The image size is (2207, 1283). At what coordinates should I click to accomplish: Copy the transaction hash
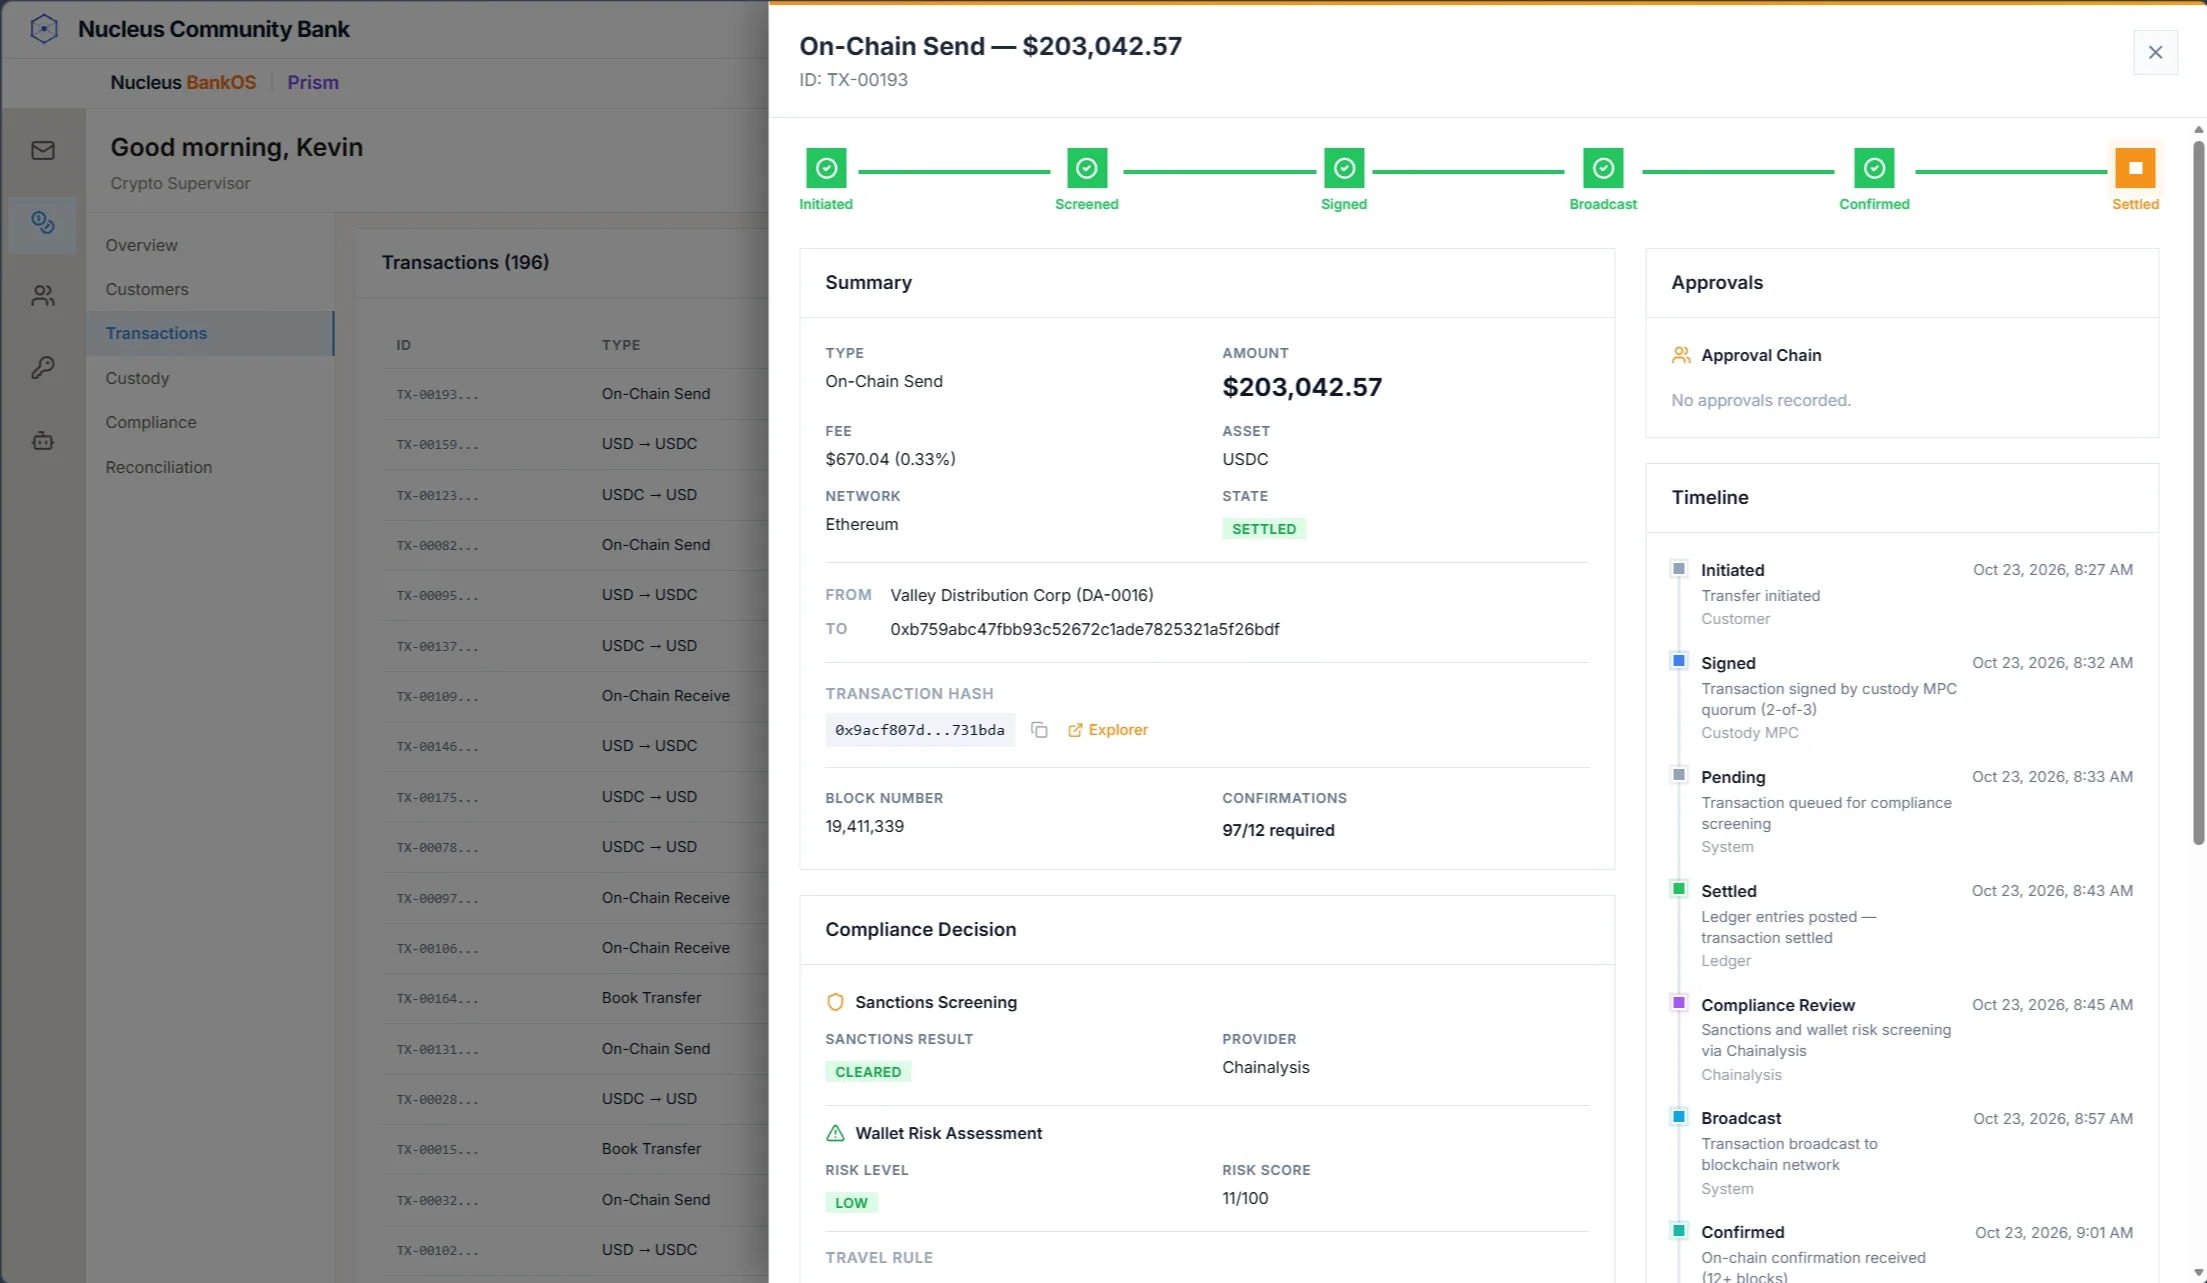(1039, 730)
